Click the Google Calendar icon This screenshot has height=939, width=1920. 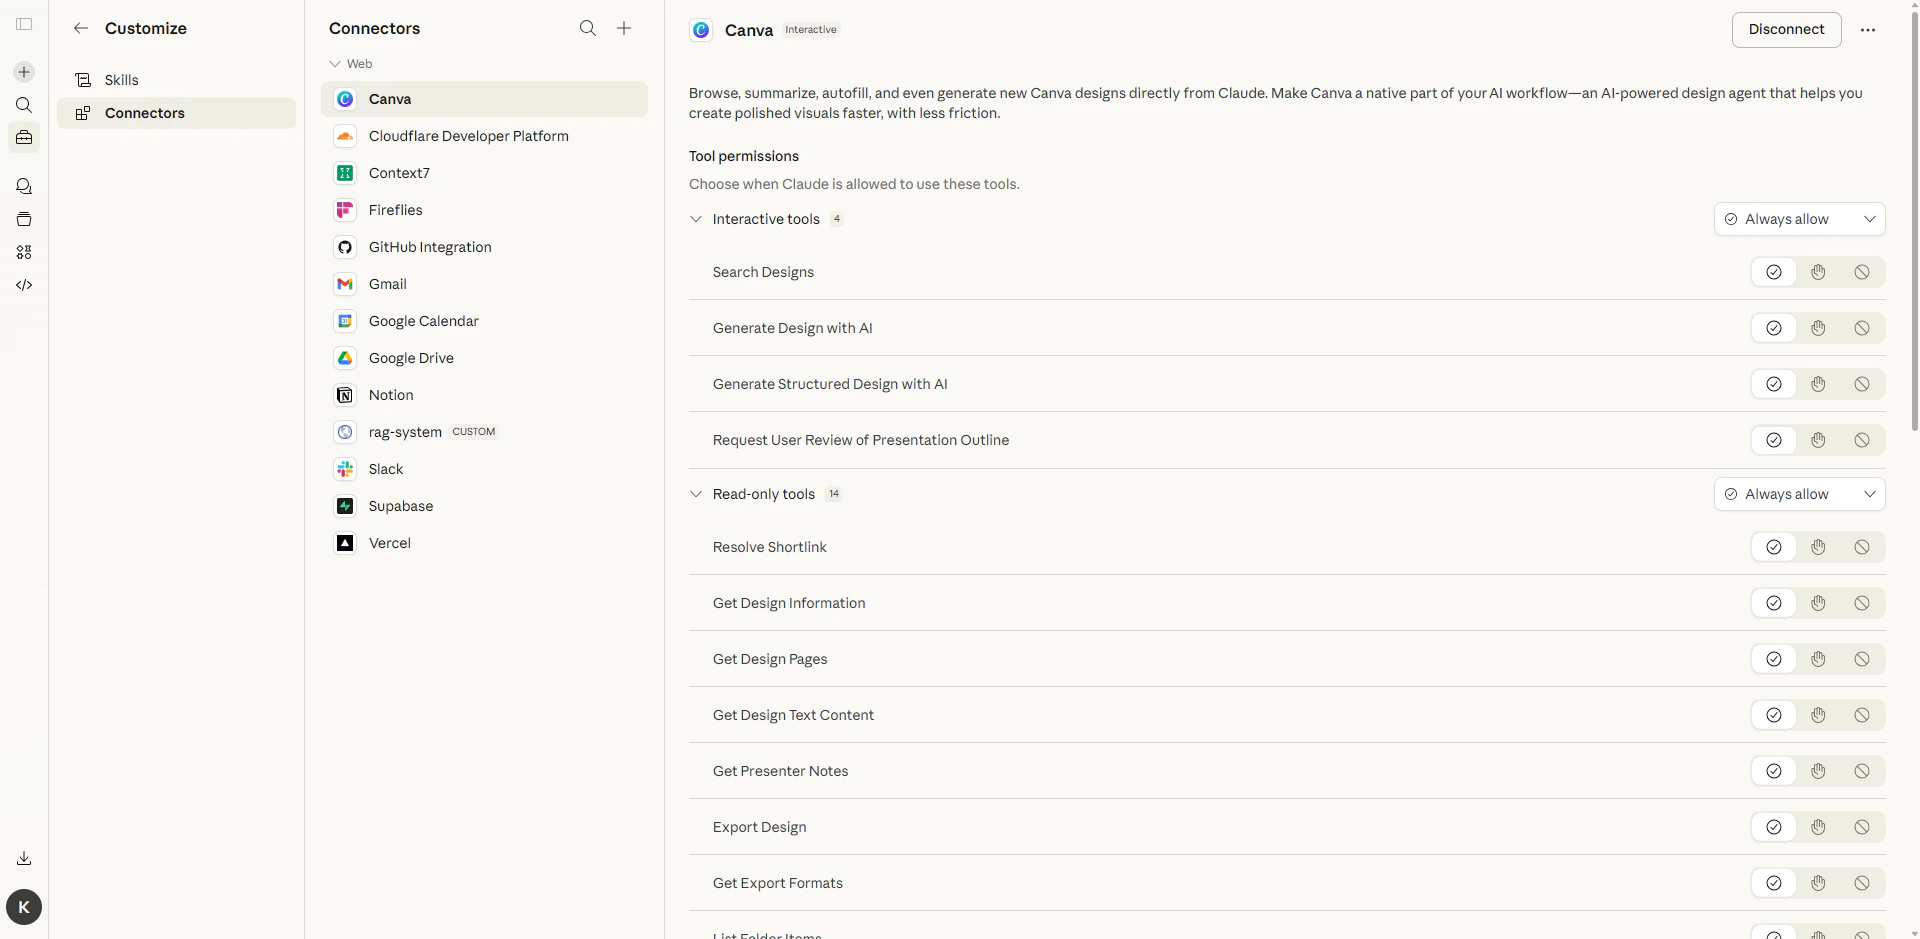pos(345,321)
